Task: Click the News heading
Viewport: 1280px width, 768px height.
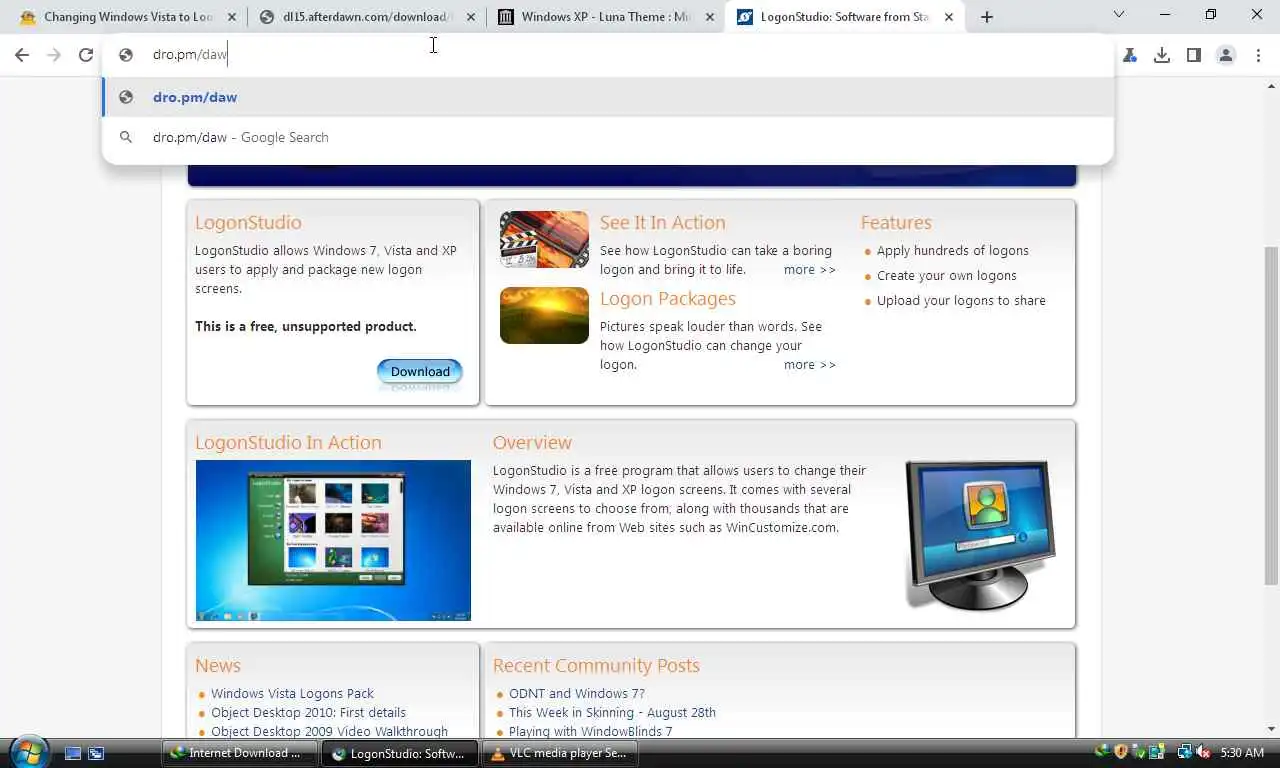Action: [218, 666]
